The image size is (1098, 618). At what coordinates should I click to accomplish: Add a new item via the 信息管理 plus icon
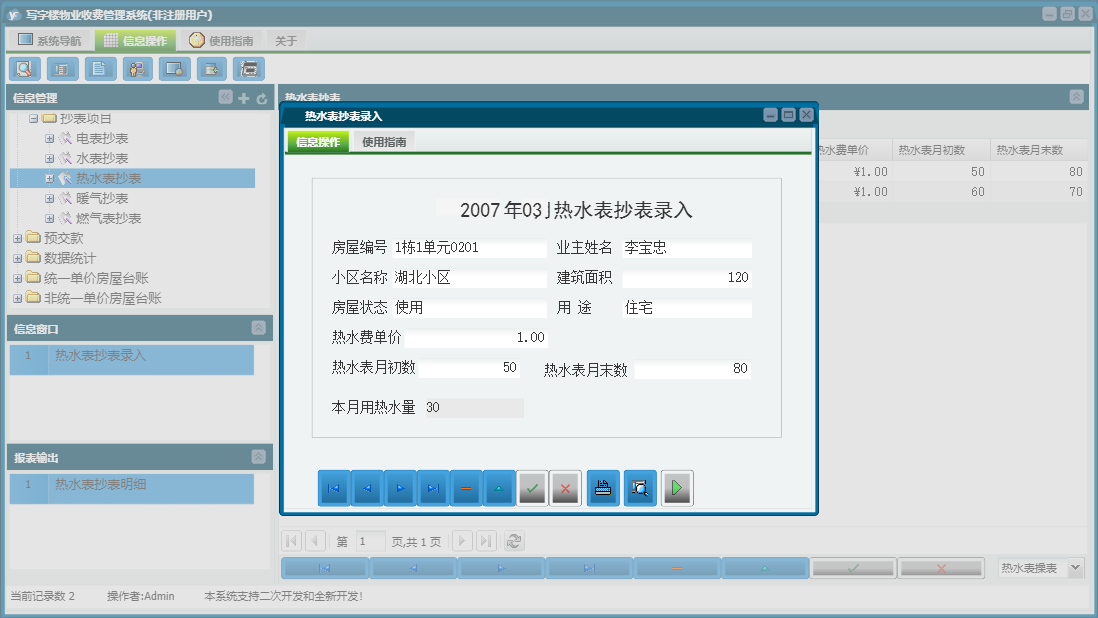[243, 97]
